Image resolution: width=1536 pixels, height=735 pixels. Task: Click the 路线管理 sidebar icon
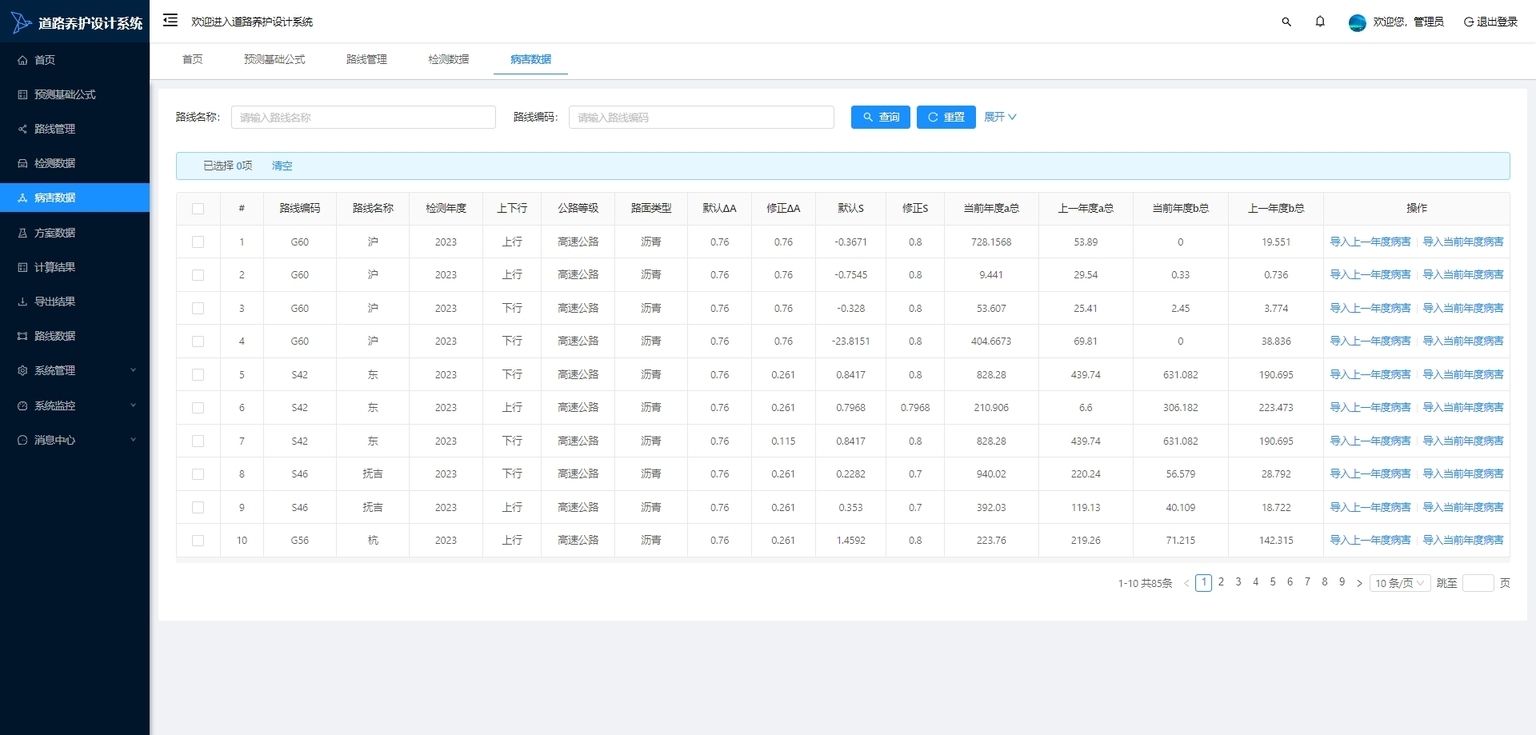23,129
